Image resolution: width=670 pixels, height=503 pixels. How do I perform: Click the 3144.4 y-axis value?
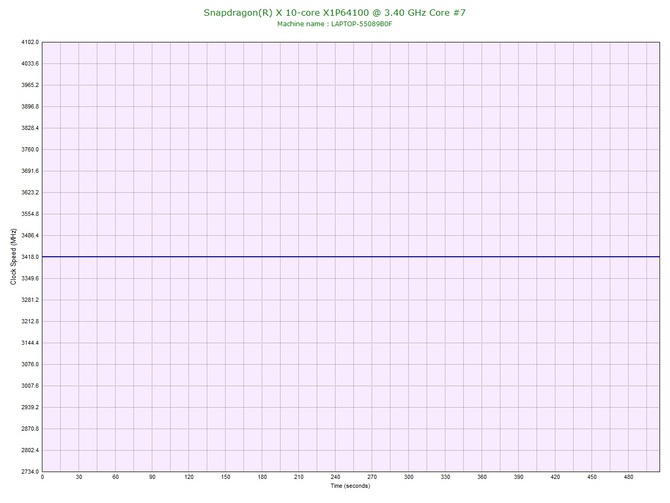pyautogui.click(x=30, y=343)
